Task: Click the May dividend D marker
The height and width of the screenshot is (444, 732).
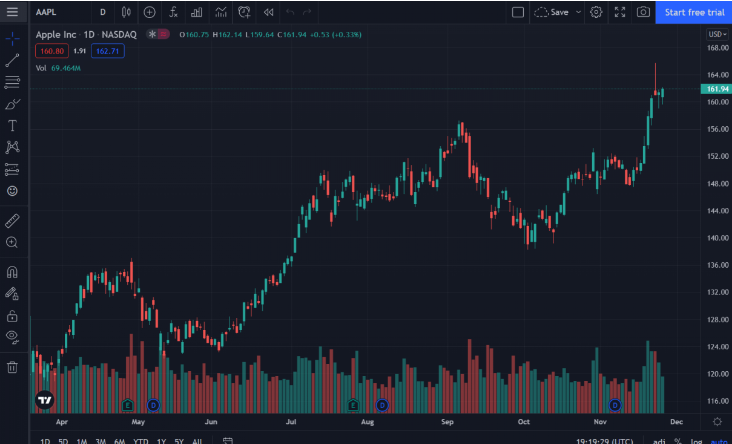Action: (153, 405)
